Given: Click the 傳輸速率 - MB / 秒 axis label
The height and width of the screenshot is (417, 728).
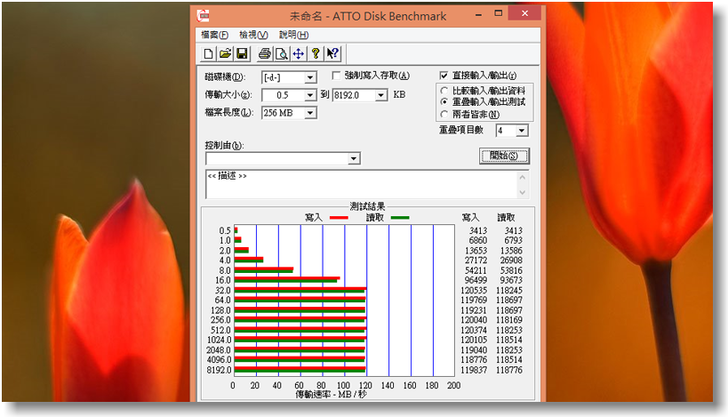Looking at the screenshot, I should (331, 394).
